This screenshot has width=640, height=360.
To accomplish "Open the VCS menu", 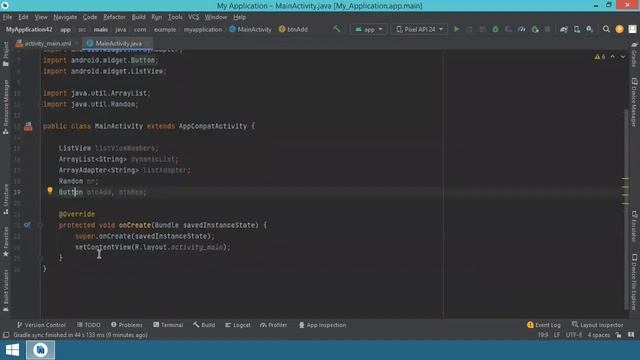I will (193, 17).
